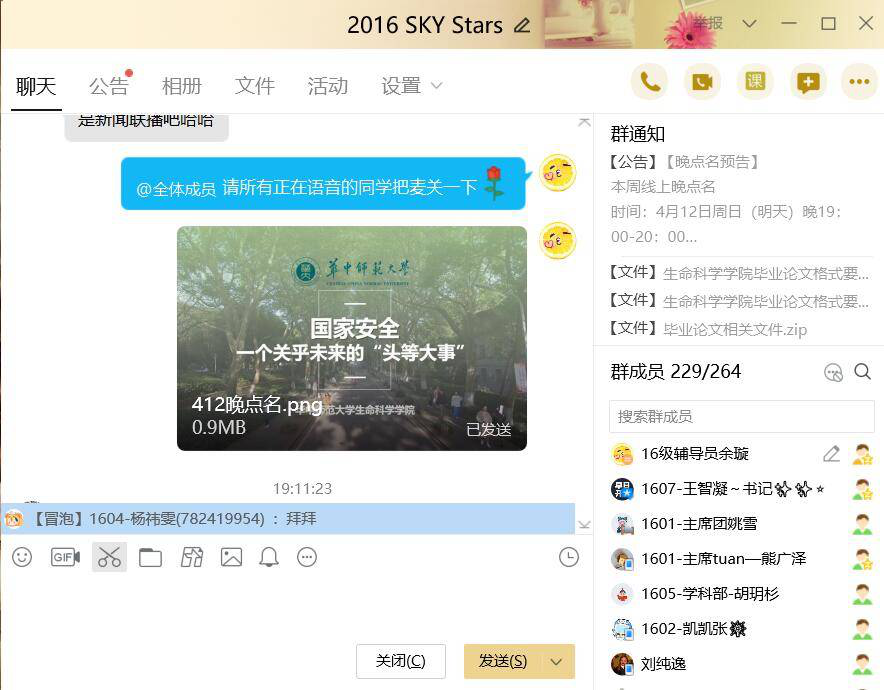
Task: Open the GIF sticker panel
Action: [65, 557]
